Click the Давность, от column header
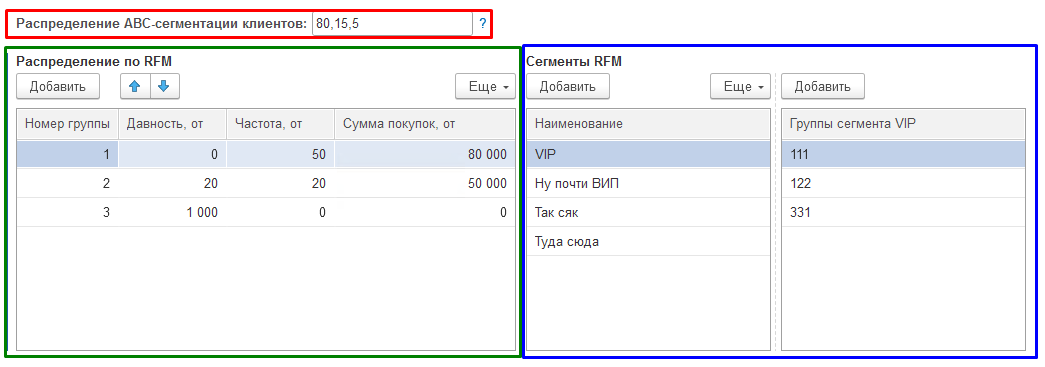Viewport: 1045px width, 367px height. pos(173,124)
